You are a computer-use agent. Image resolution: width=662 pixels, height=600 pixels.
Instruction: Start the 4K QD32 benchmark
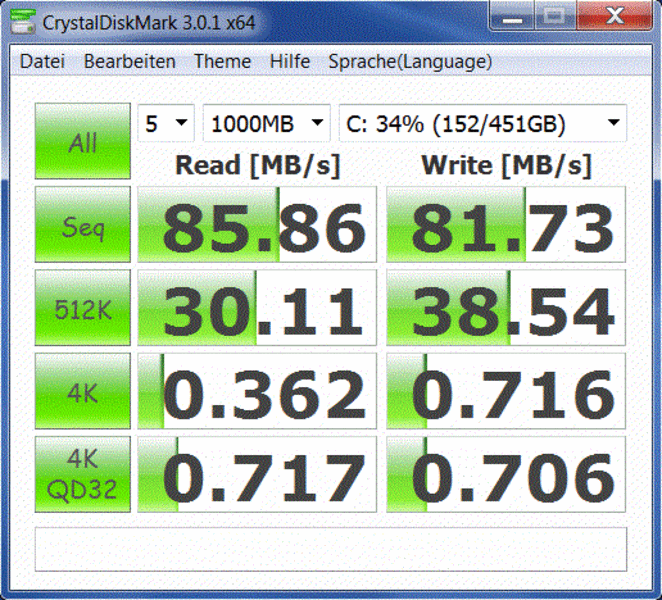pyautogui.click(x=83, y=474)
